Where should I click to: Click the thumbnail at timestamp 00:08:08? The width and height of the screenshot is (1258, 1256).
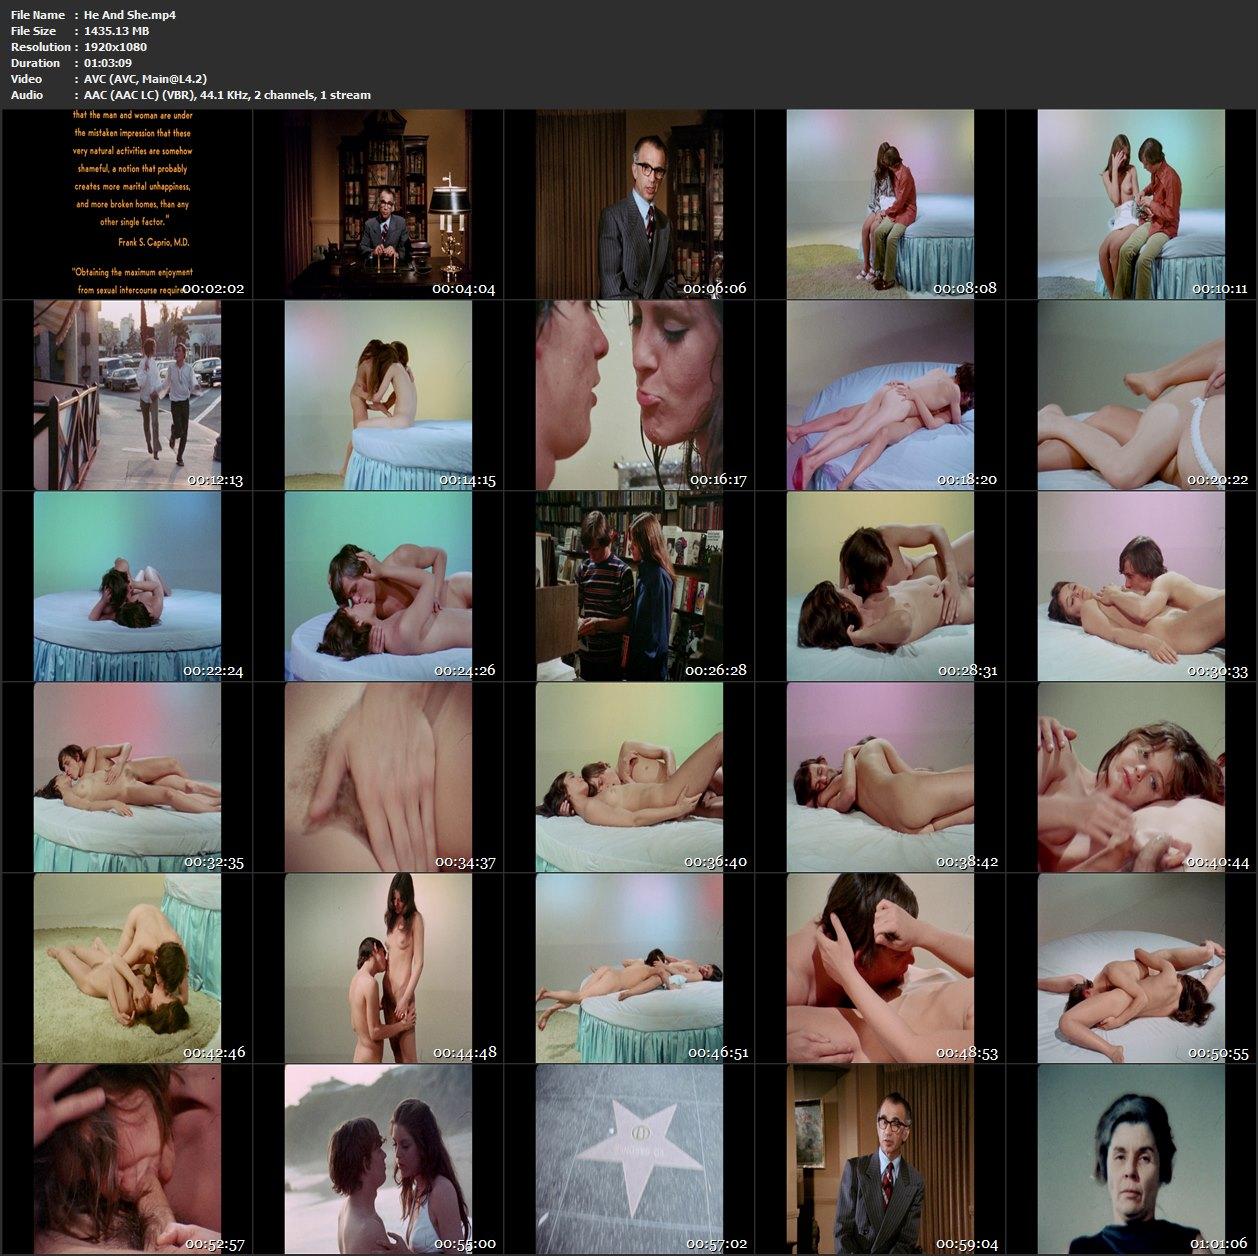880,204
